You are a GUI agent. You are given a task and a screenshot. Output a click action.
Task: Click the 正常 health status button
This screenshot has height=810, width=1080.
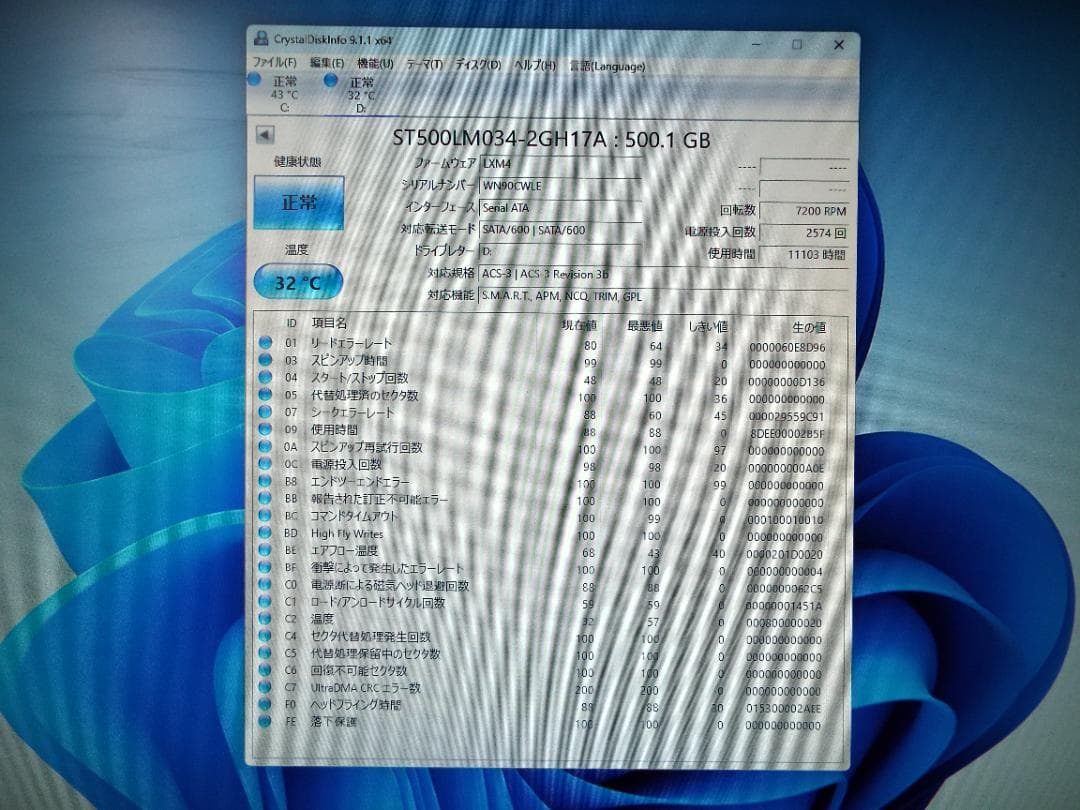click(298, 202)
